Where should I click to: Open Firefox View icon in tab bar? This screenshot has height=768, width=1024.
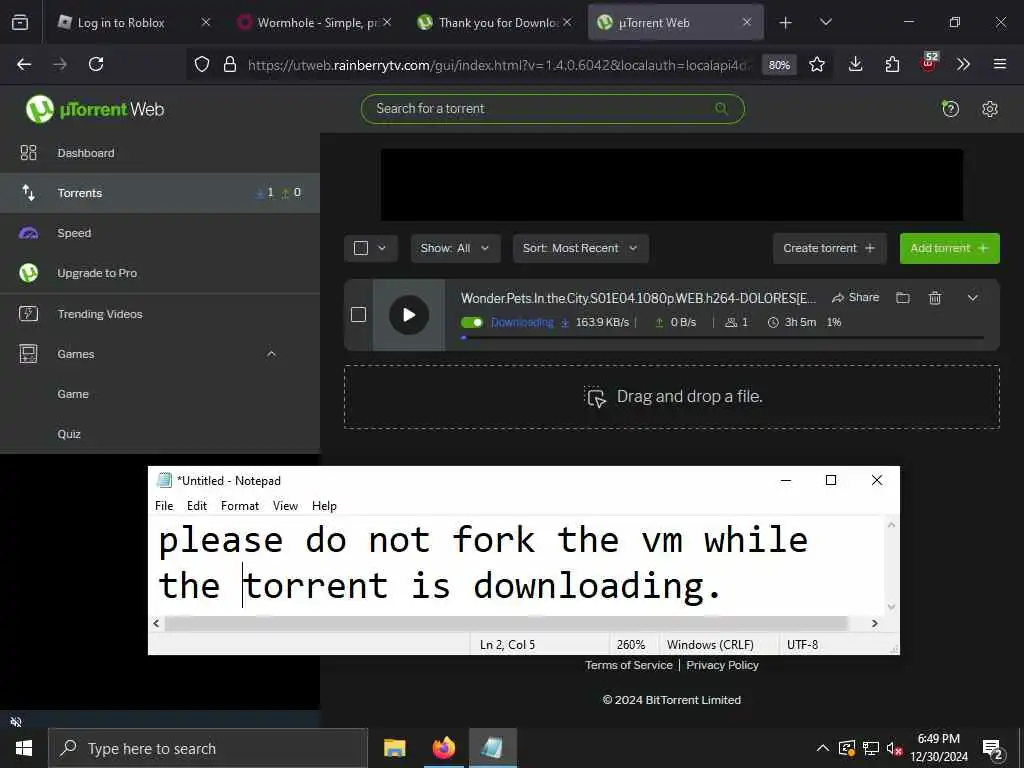(x=20, y=22)
